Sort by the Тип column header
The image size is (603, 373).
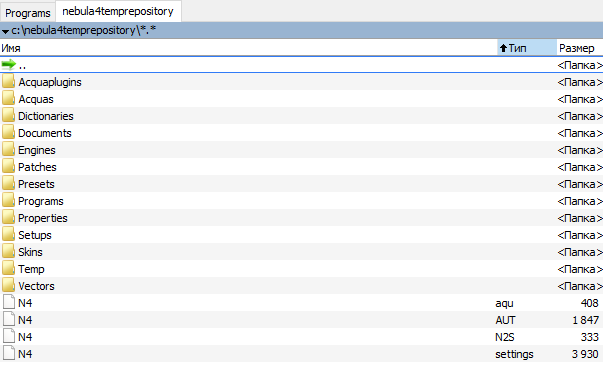tap(527, 48)
